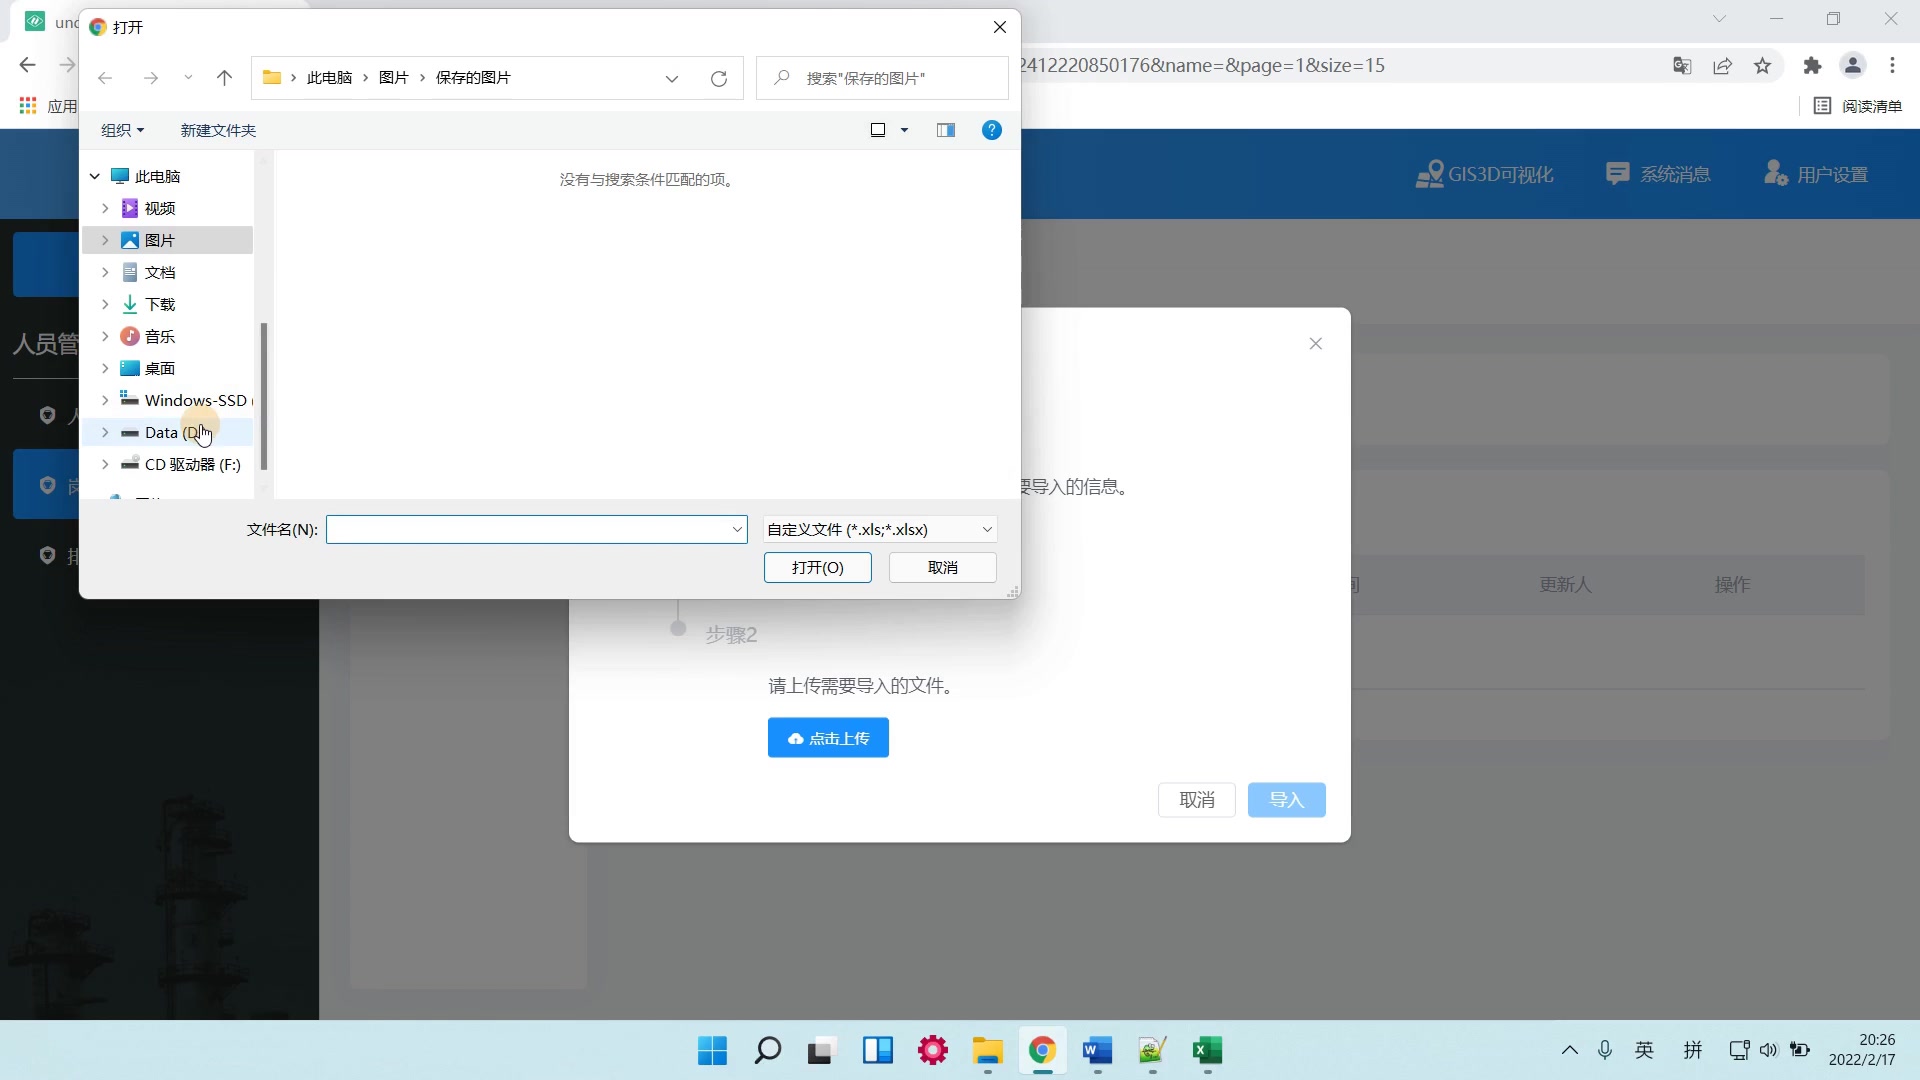
Task: Click 取消 in the file open dialog
Action: pos(943,567)
